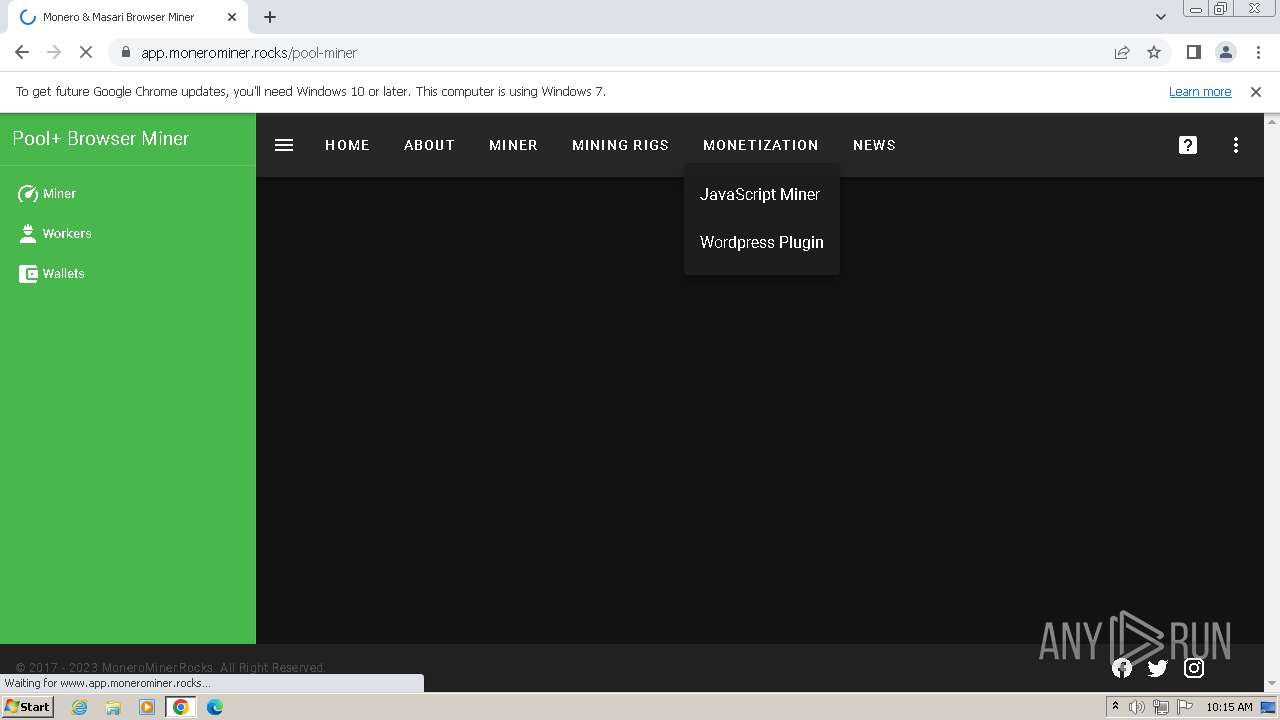1280x720 pixels.
Task: Go back to the previous page
Action: pyautogui.click(x=22, y=52)
